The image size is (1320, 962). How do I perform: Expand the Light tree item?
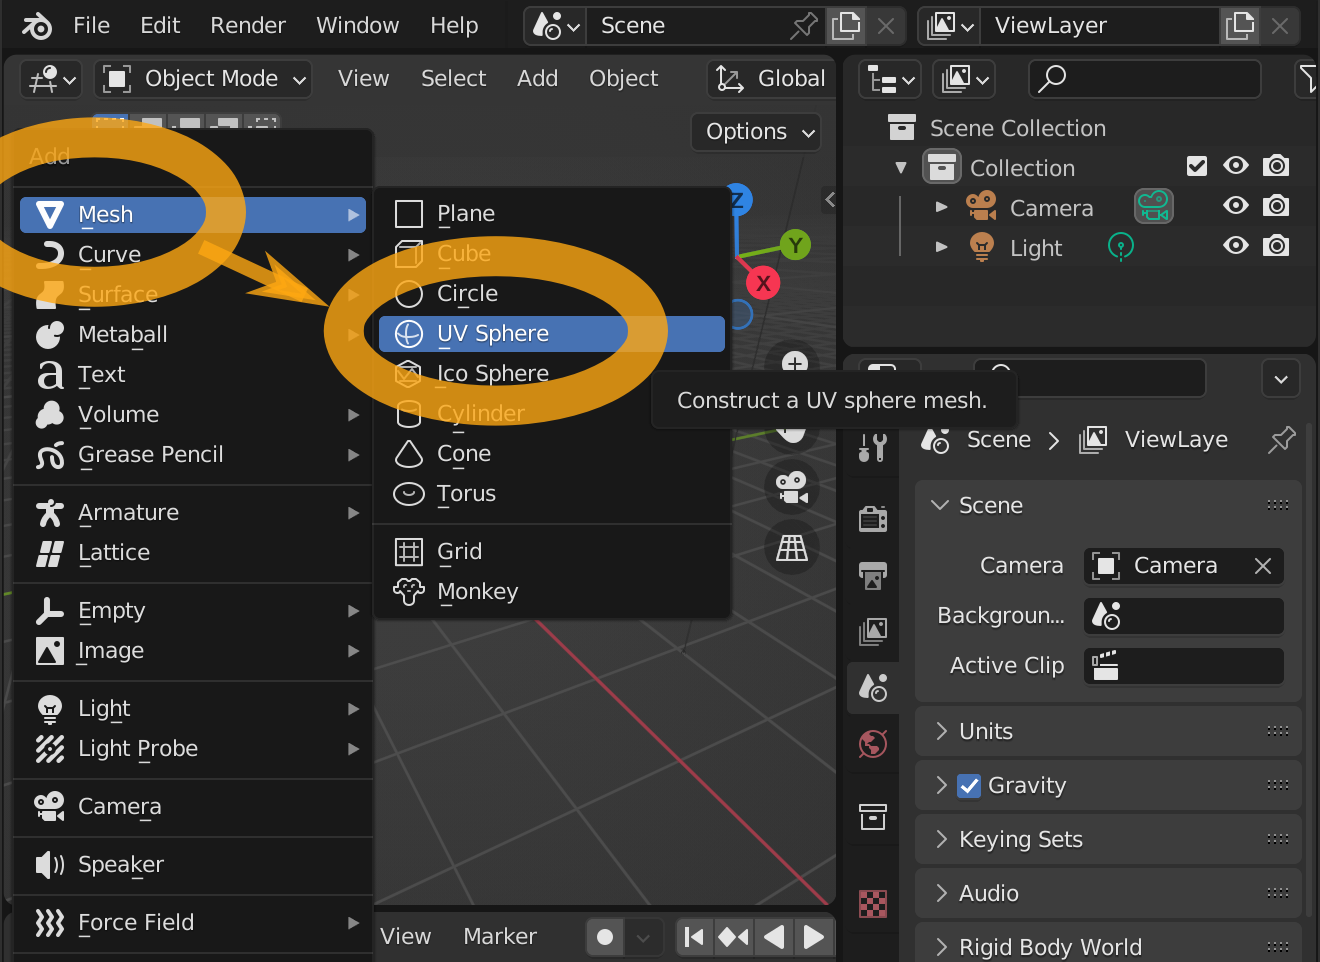(x=941, y=246)
